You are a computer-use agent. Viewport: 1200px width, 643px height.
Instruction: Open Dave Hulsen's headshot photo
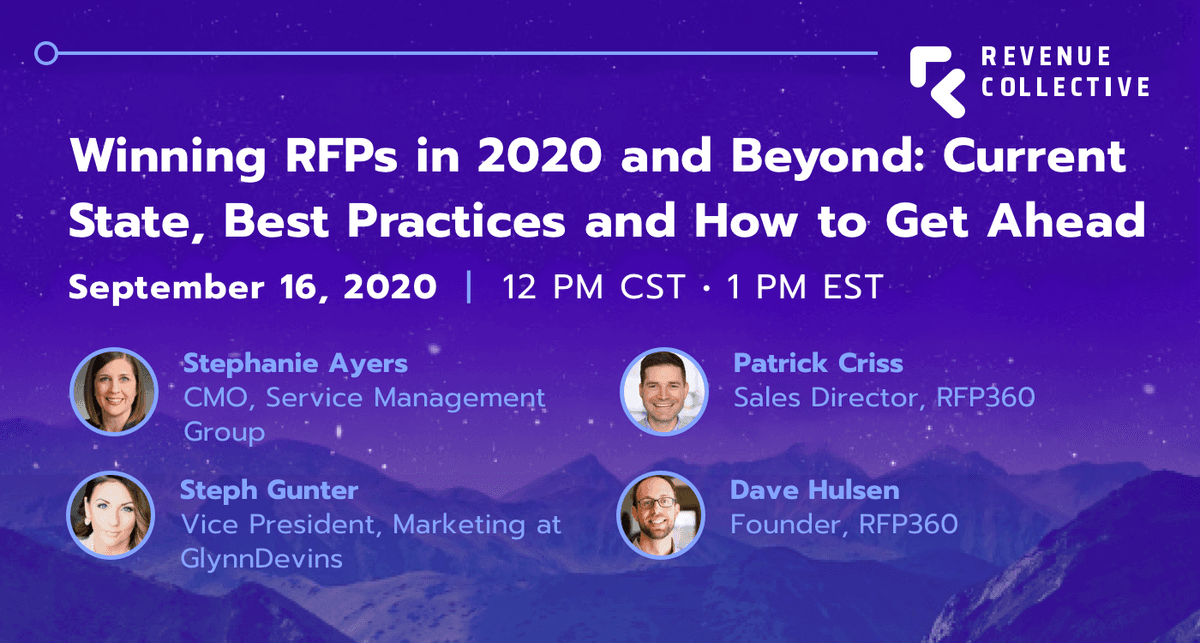661,515
